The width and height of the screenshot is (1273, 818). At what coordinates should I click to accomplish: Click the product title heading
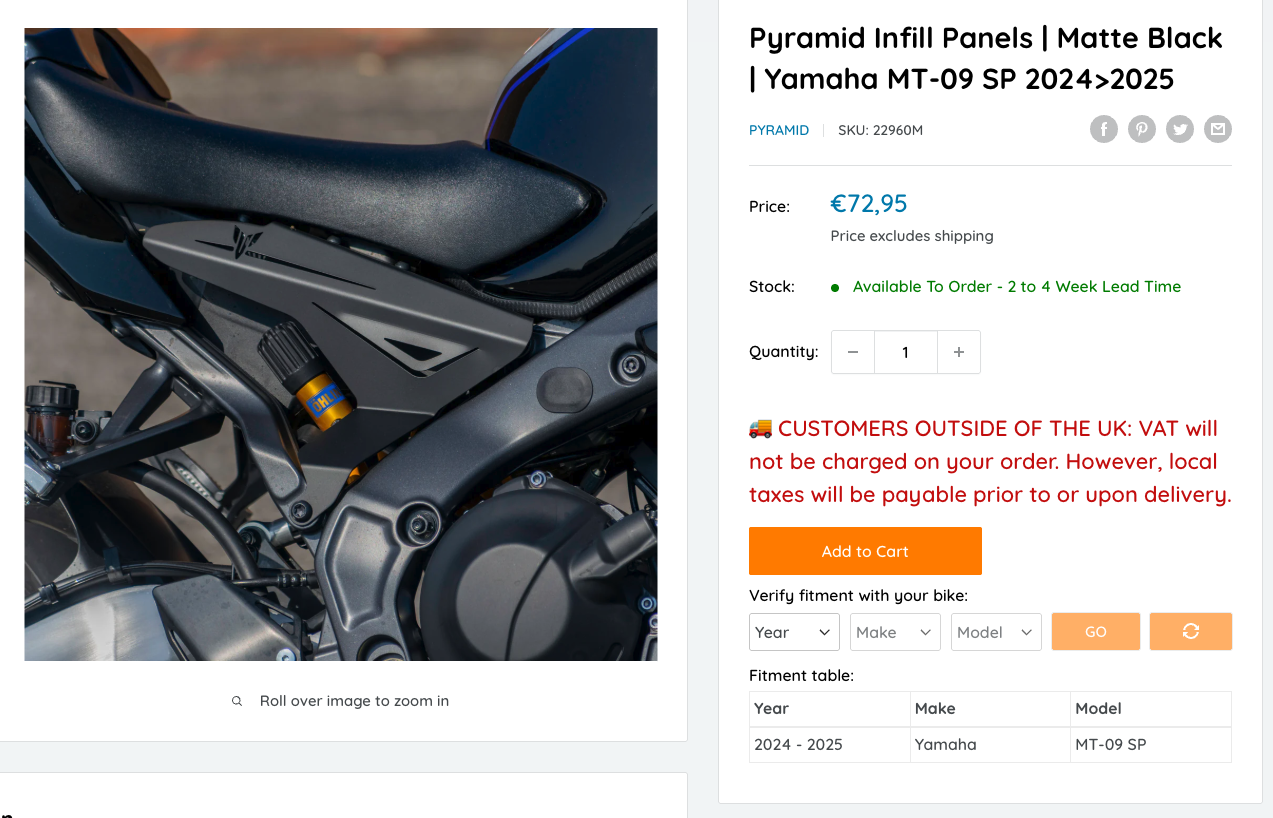[985, 58]
